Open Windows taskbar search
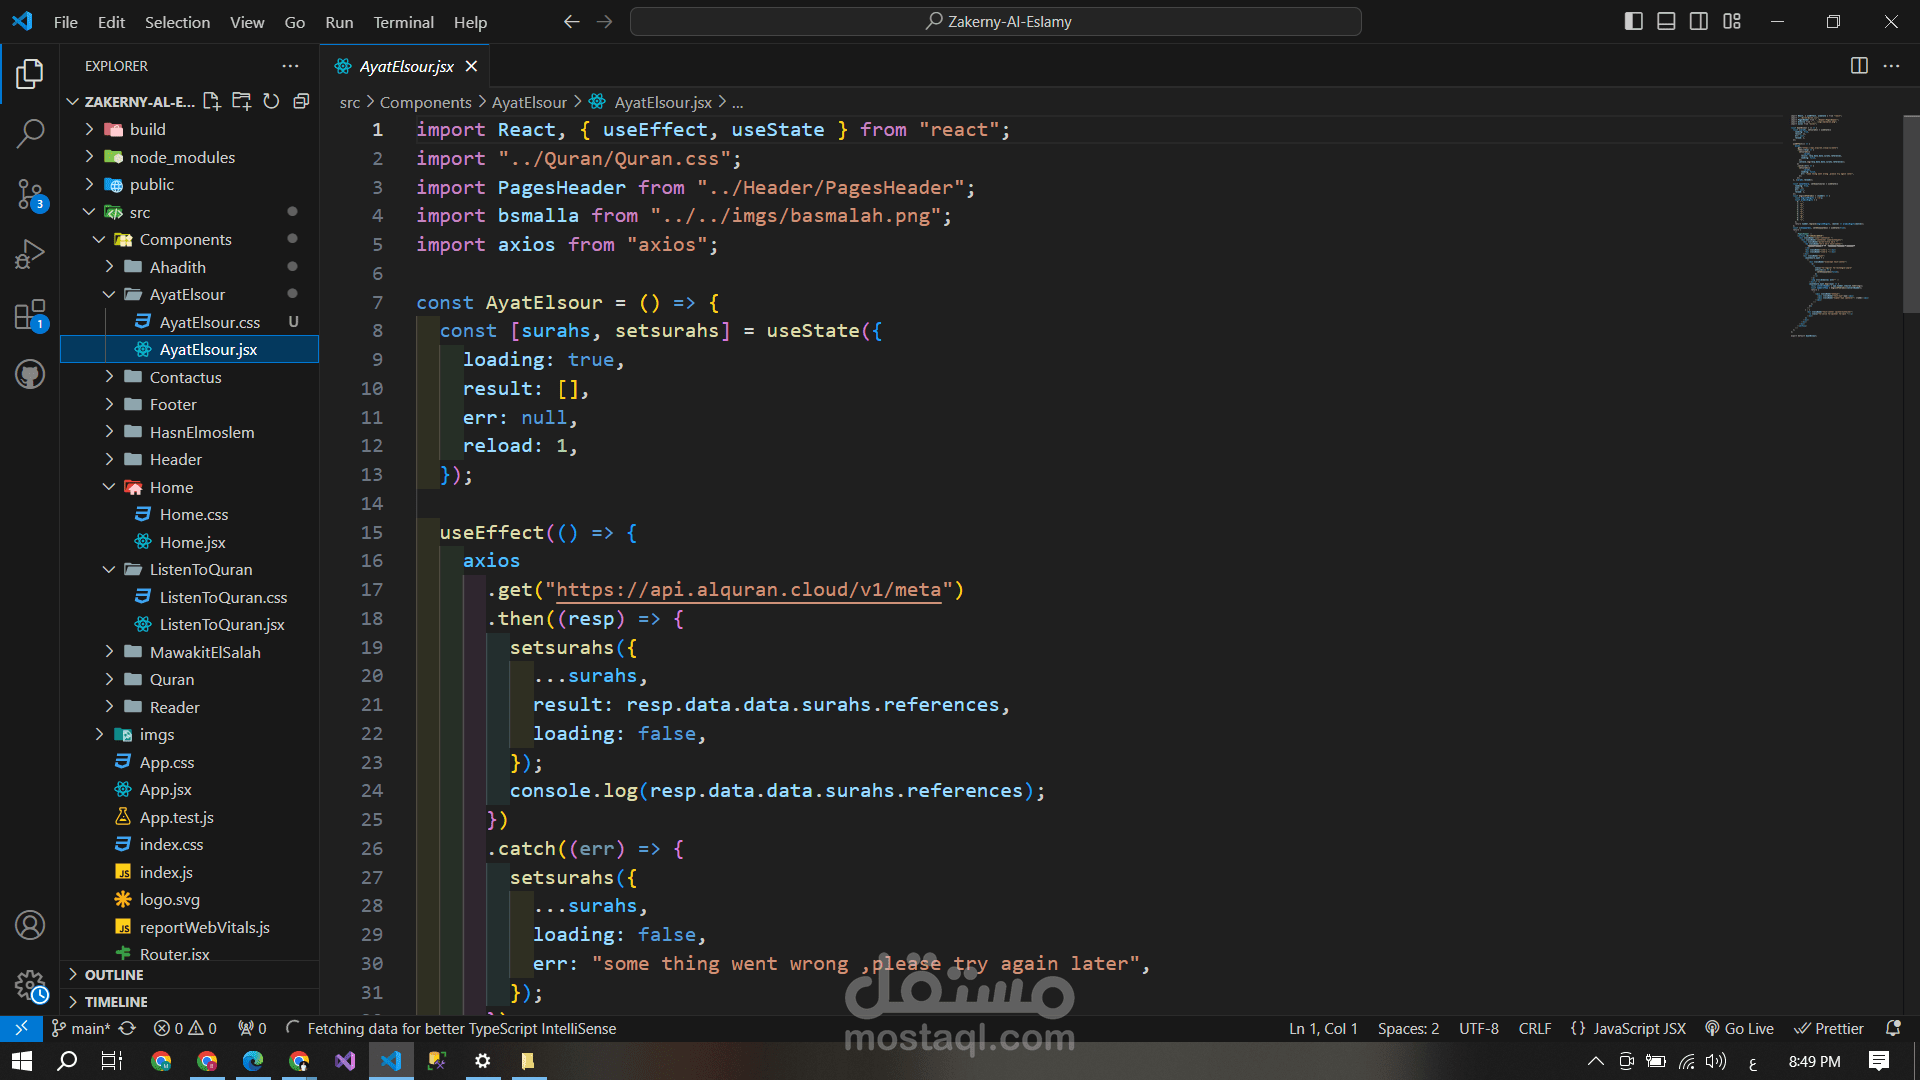This screenshot has height=1080, width=1920. pyautogui.click(x=67, y=1061)
